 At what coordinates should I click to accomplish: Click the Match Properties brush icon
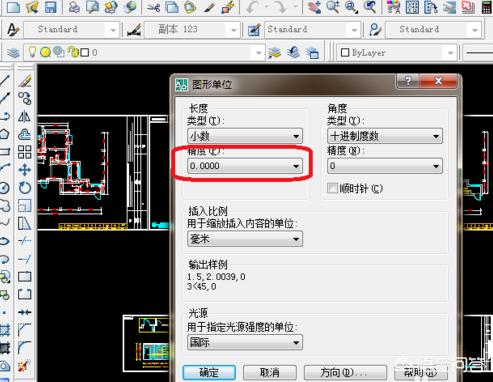click(210, 7)
